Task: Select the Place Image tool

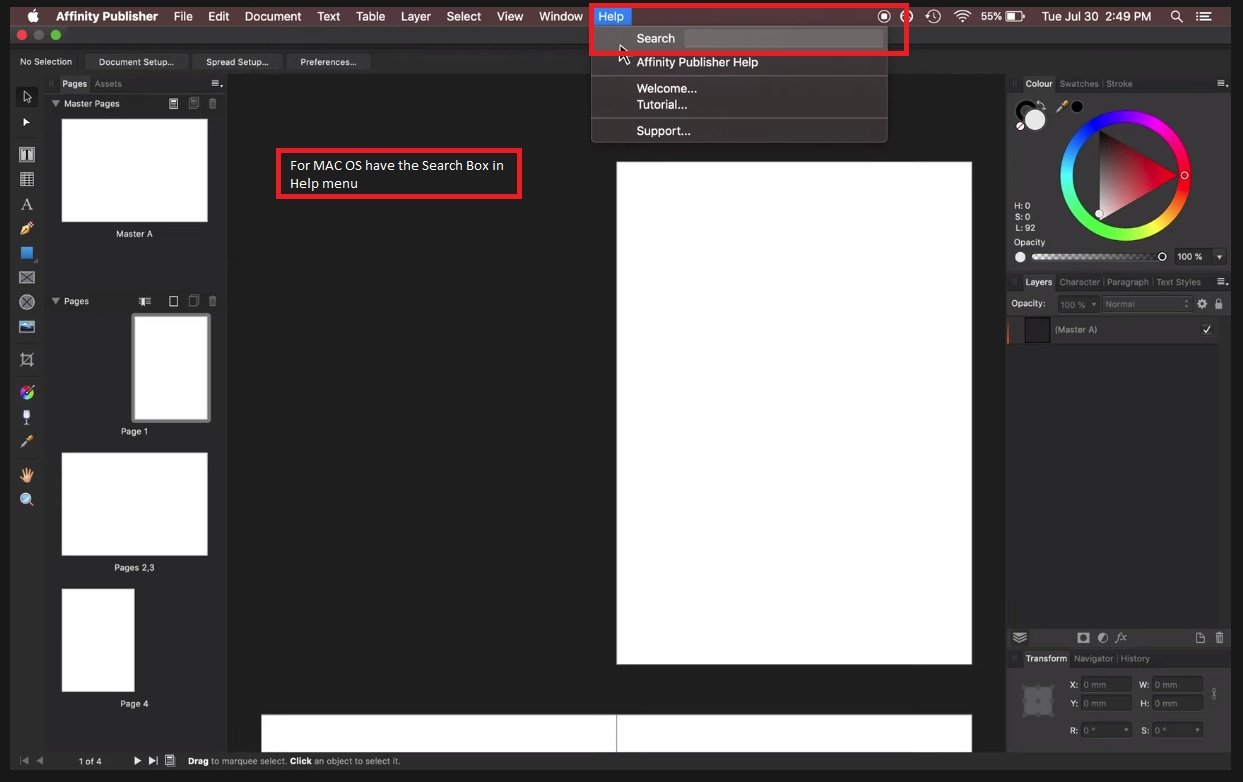Action: (27, 327)
